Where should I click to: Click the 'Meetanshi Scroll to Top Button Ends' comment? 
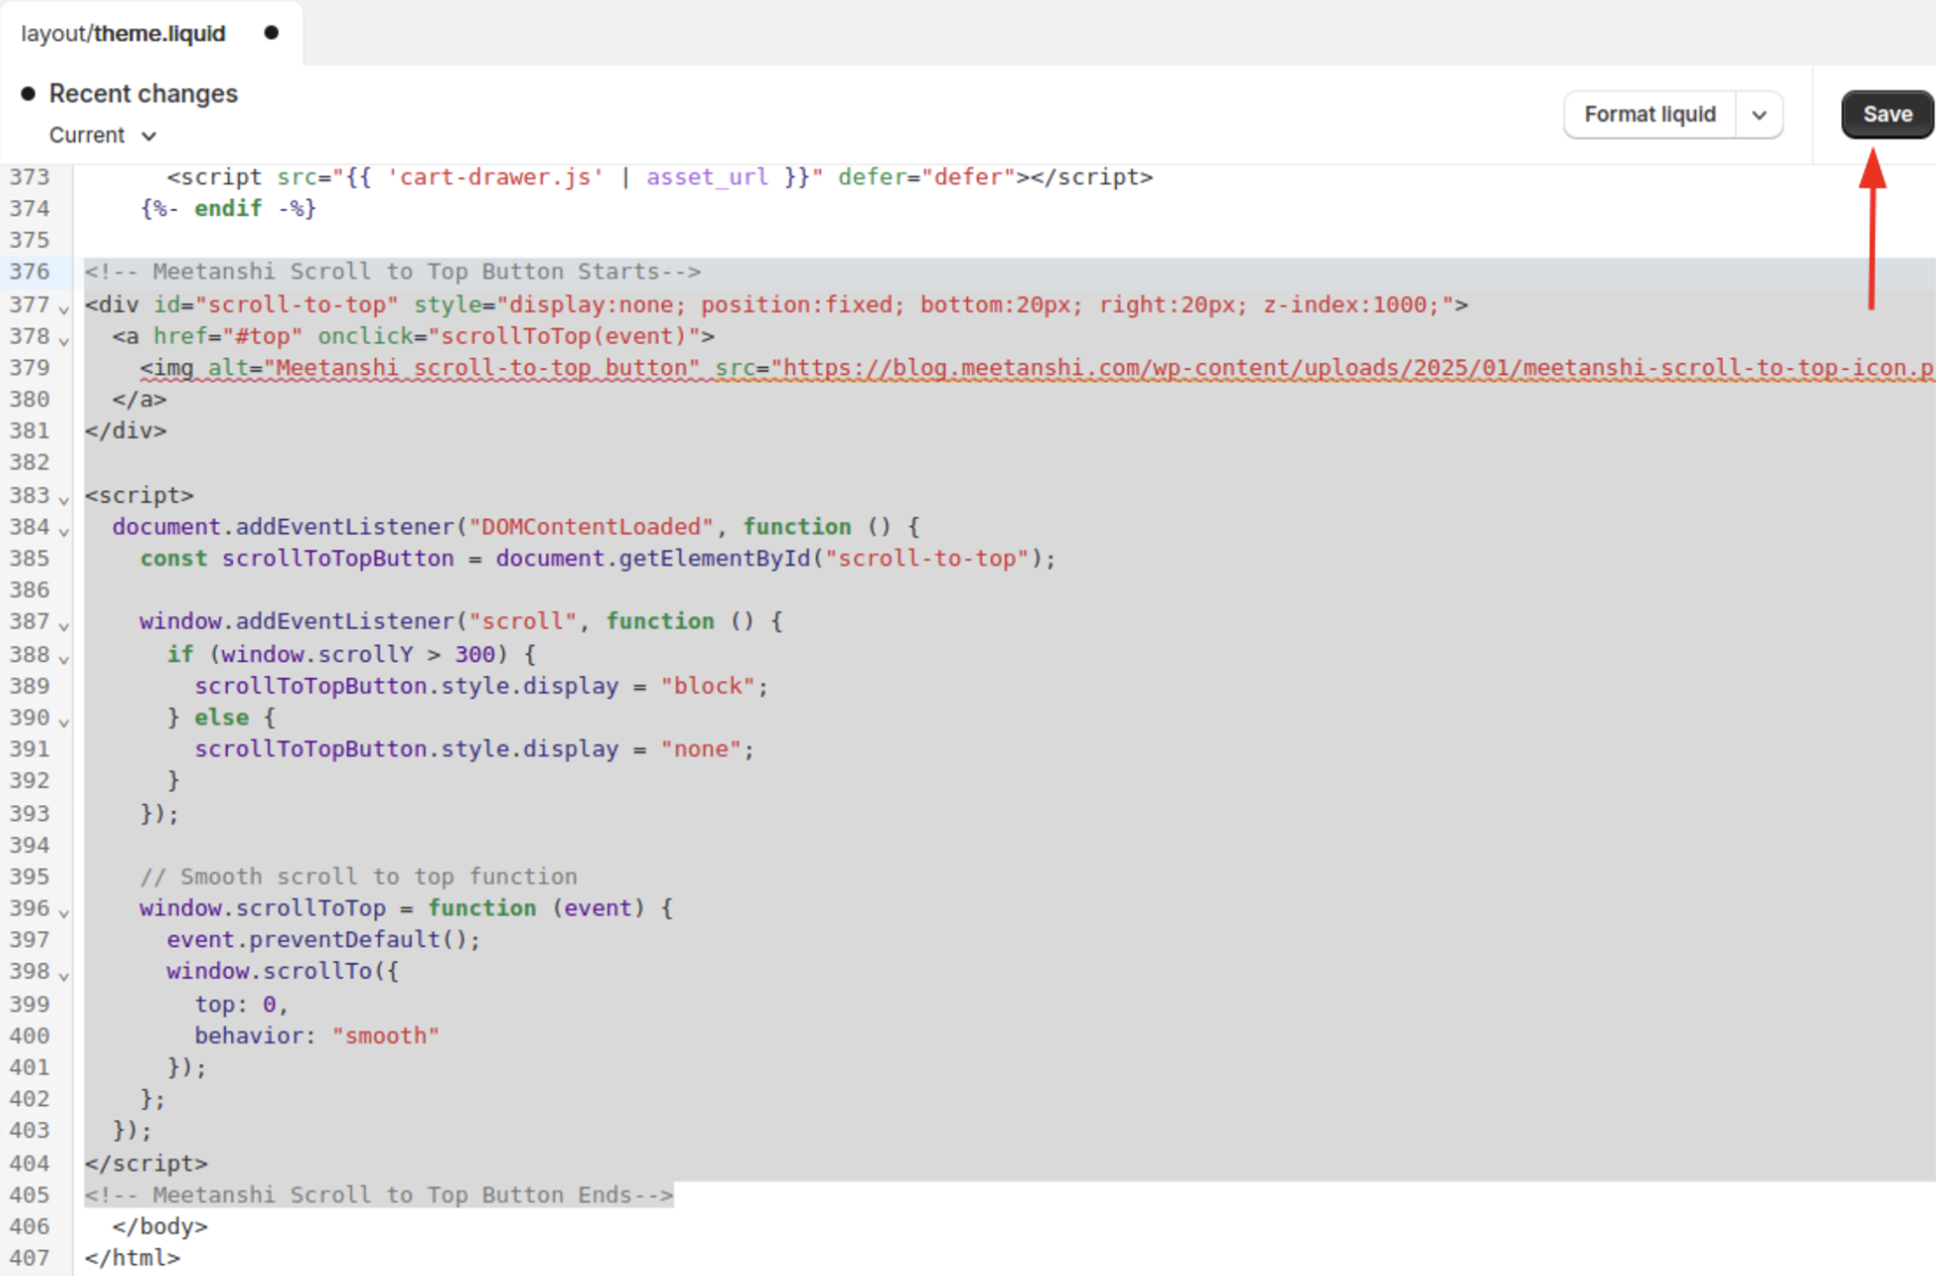379,1195
